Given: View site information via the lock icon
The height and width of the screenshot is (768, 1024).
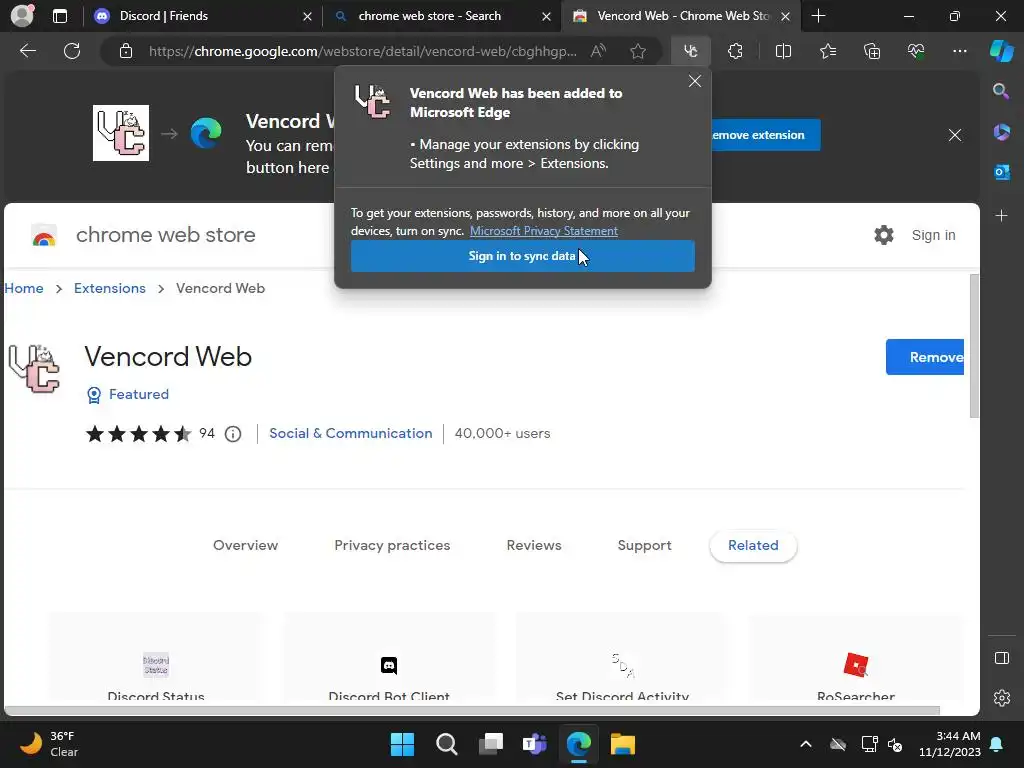Looking at the screenshot, I should [x=126, y=51].
